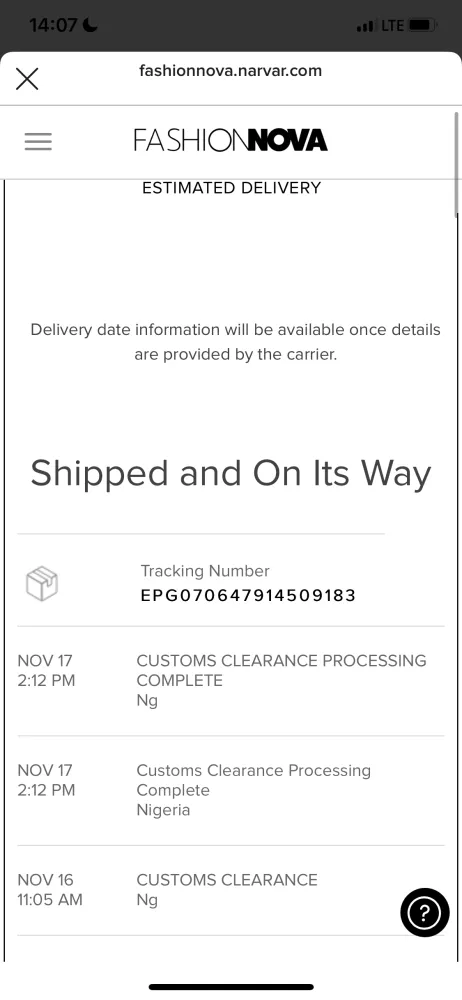The height and width of the screenshot is (1000, 462).
Task: Select the Customs Clearance Processing Complete Nigeria entry
Action: pyautogui.click(x=231, y=790)
